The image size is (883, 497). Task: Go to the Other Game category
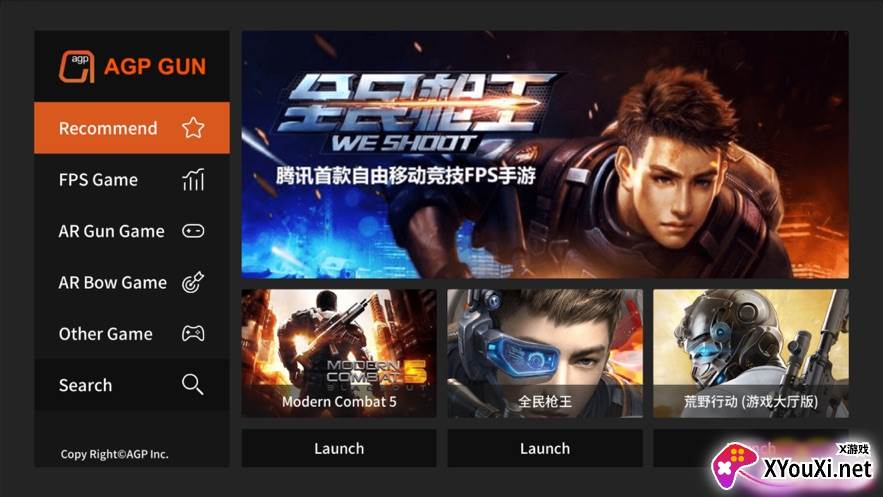pyautogui.click(x=132, y=334)
